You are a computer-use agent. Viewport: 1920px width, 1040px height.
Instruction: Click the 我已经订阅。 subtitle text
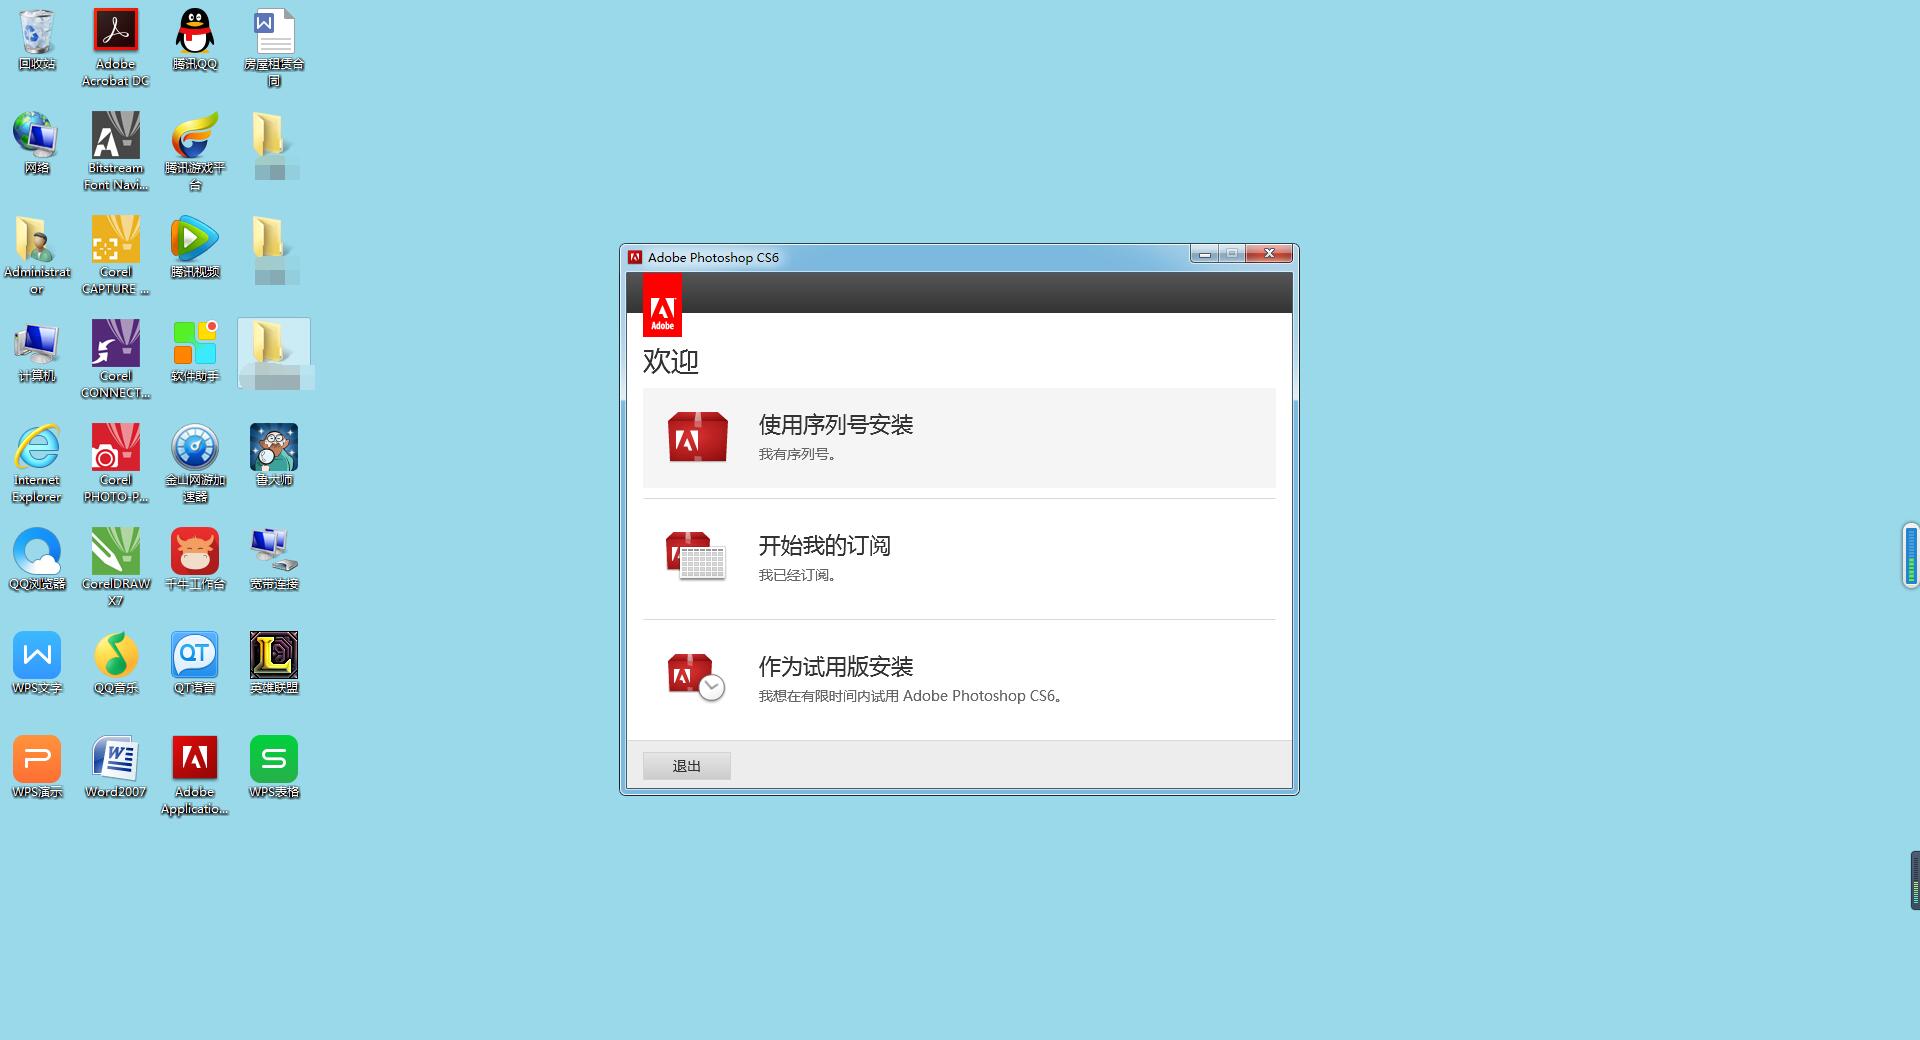coord(797,575)
